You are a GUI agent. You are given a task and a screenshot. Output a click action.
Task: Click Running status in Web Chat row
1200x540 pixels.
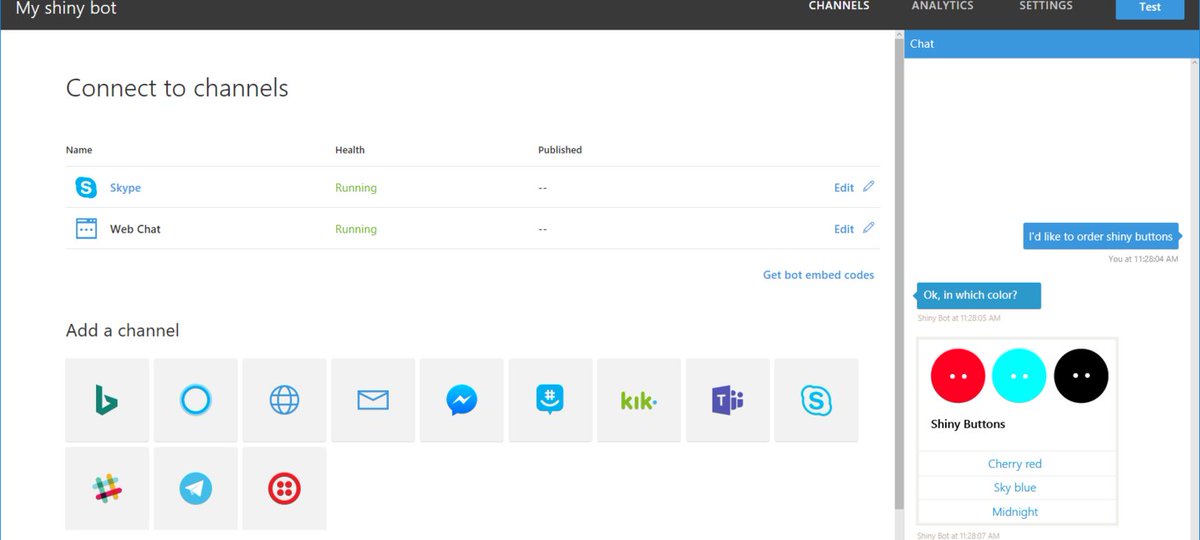point(356,229)
